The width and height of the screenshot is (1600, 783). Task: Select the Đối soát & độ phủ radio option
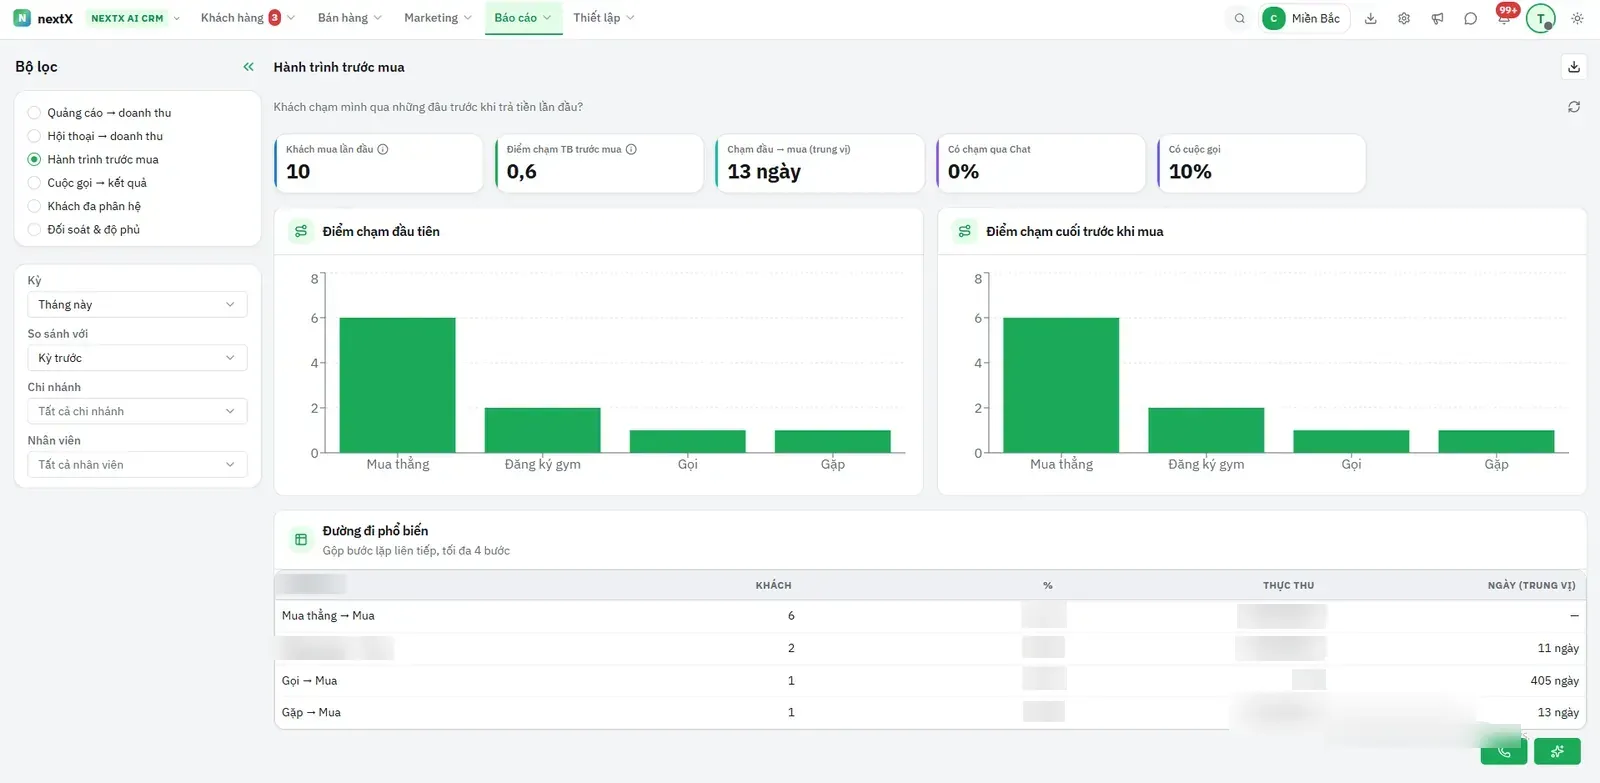pyautogui.click(x=34, y=230)
